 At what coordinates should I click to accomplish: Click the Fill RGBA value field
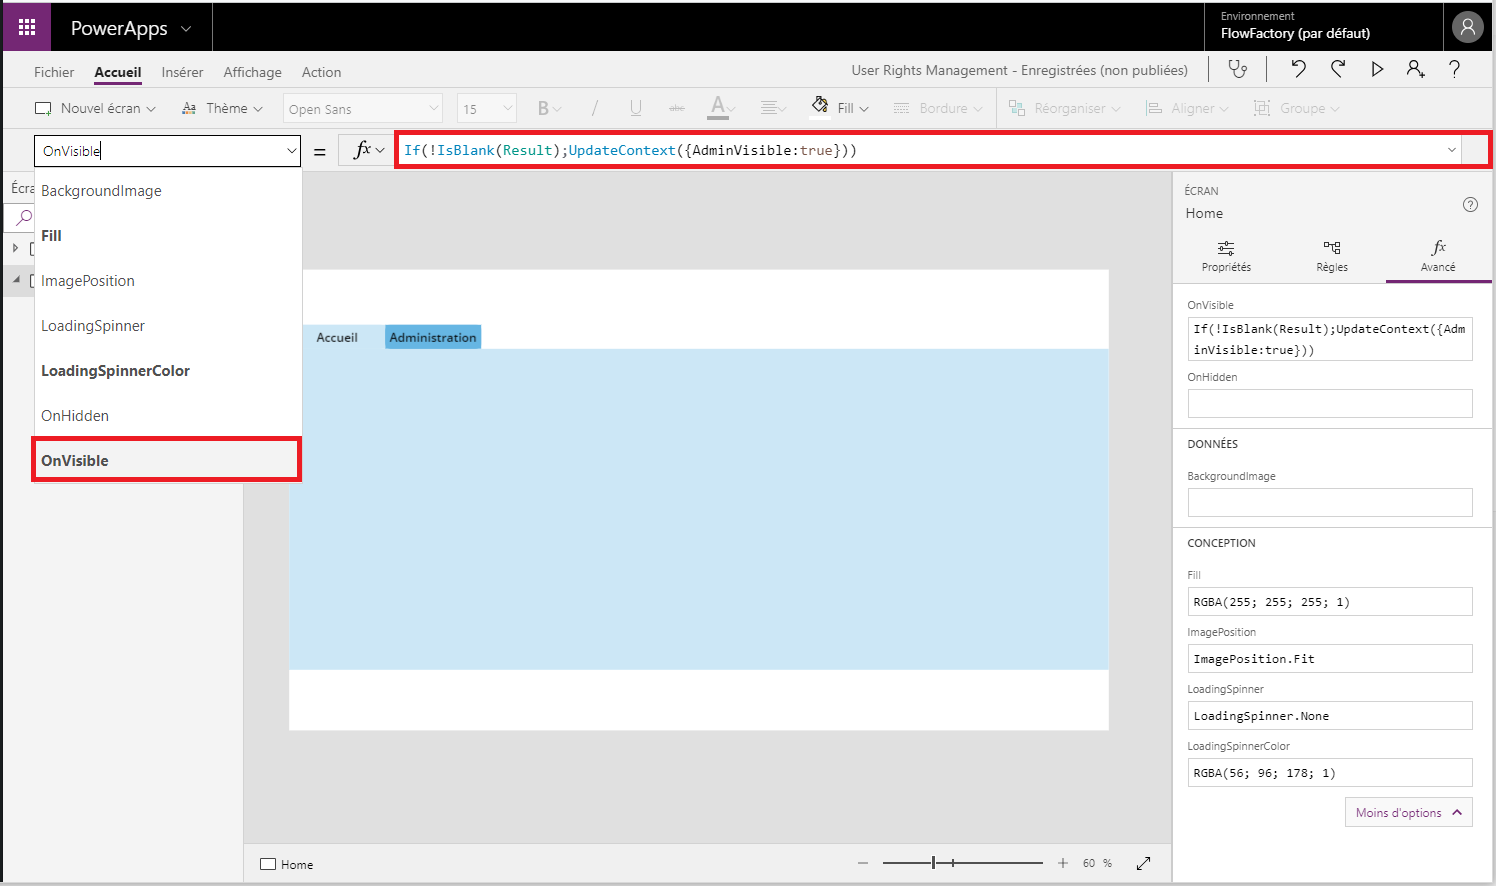point(1329,602)
